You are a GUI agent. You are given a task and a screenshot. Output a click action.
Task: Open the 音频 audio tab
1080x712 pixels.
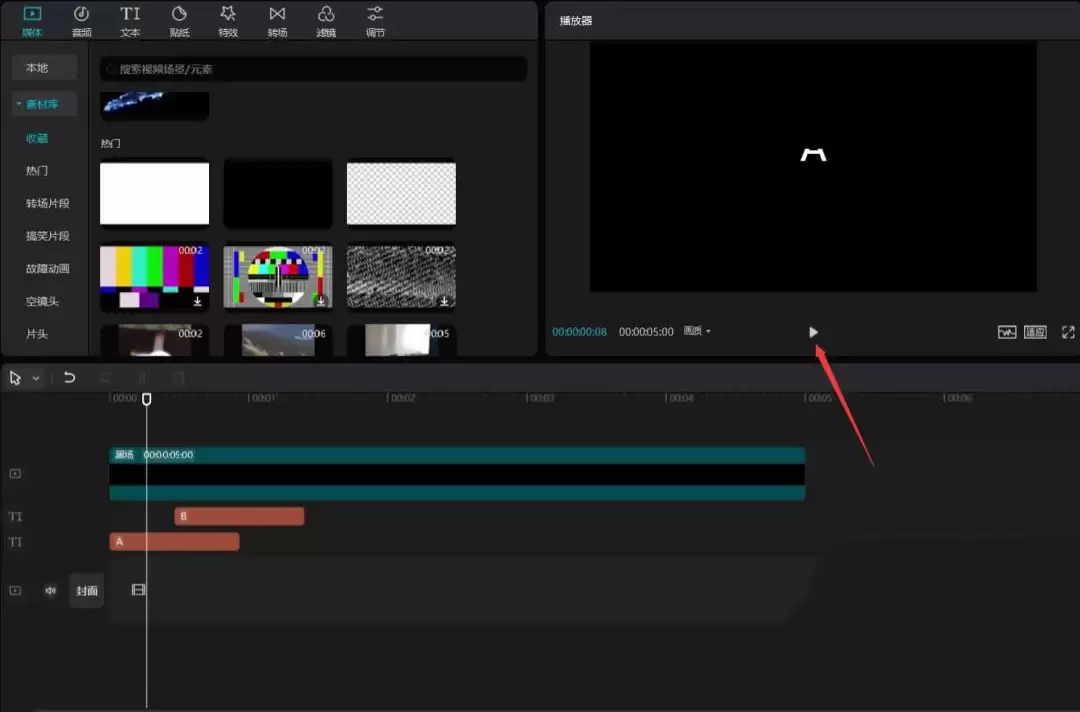pyautogui.click(x=81, y=21)
